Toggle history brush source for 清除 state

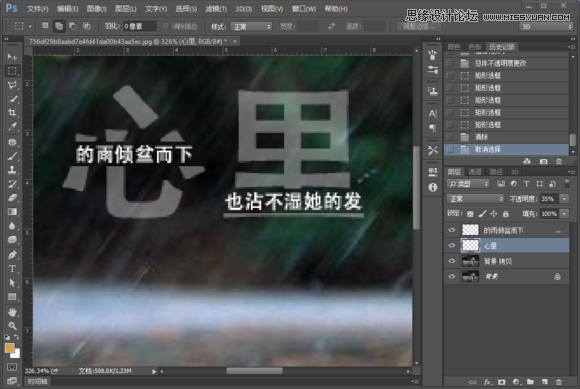tap(450, 137)
